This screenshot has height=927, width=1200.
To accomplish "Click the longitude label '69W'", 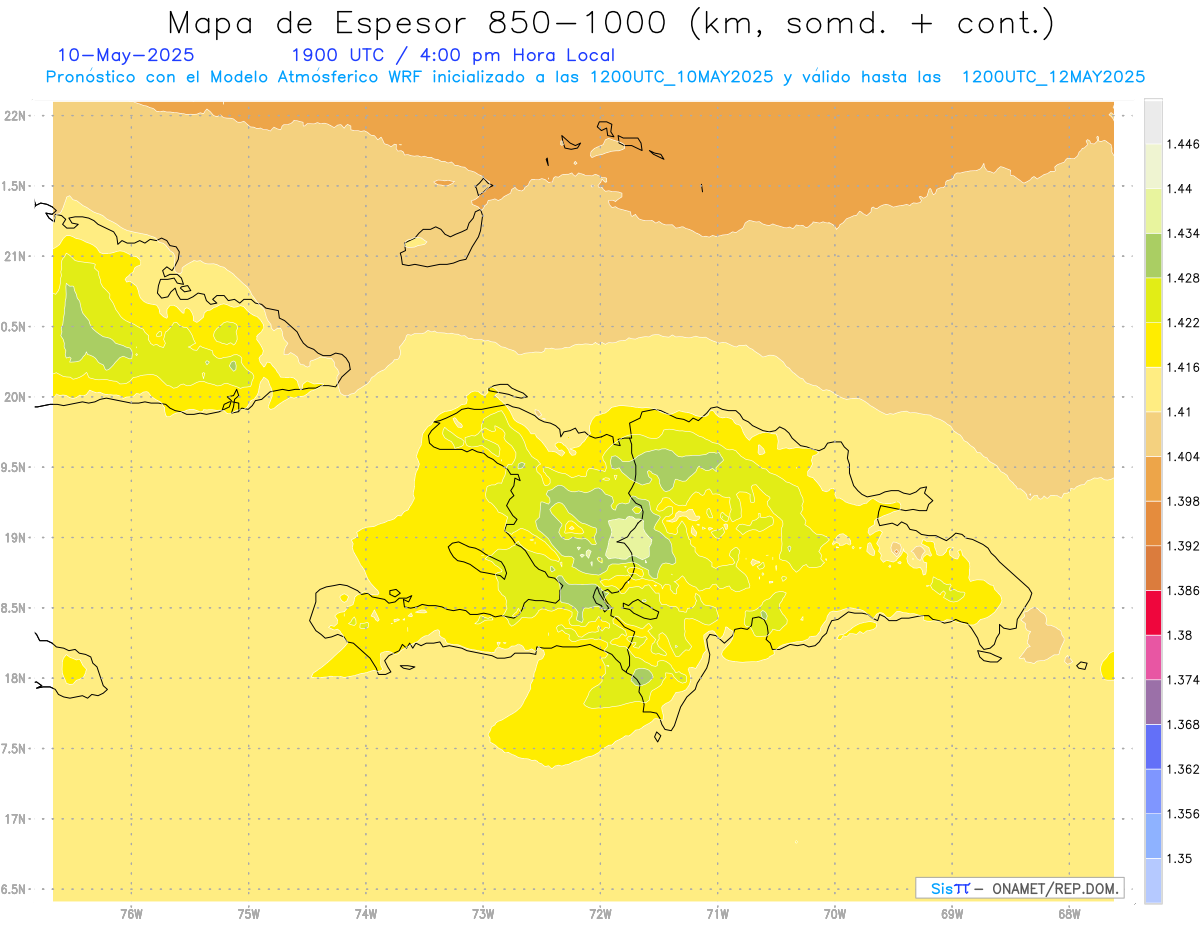I will [952, 914].
